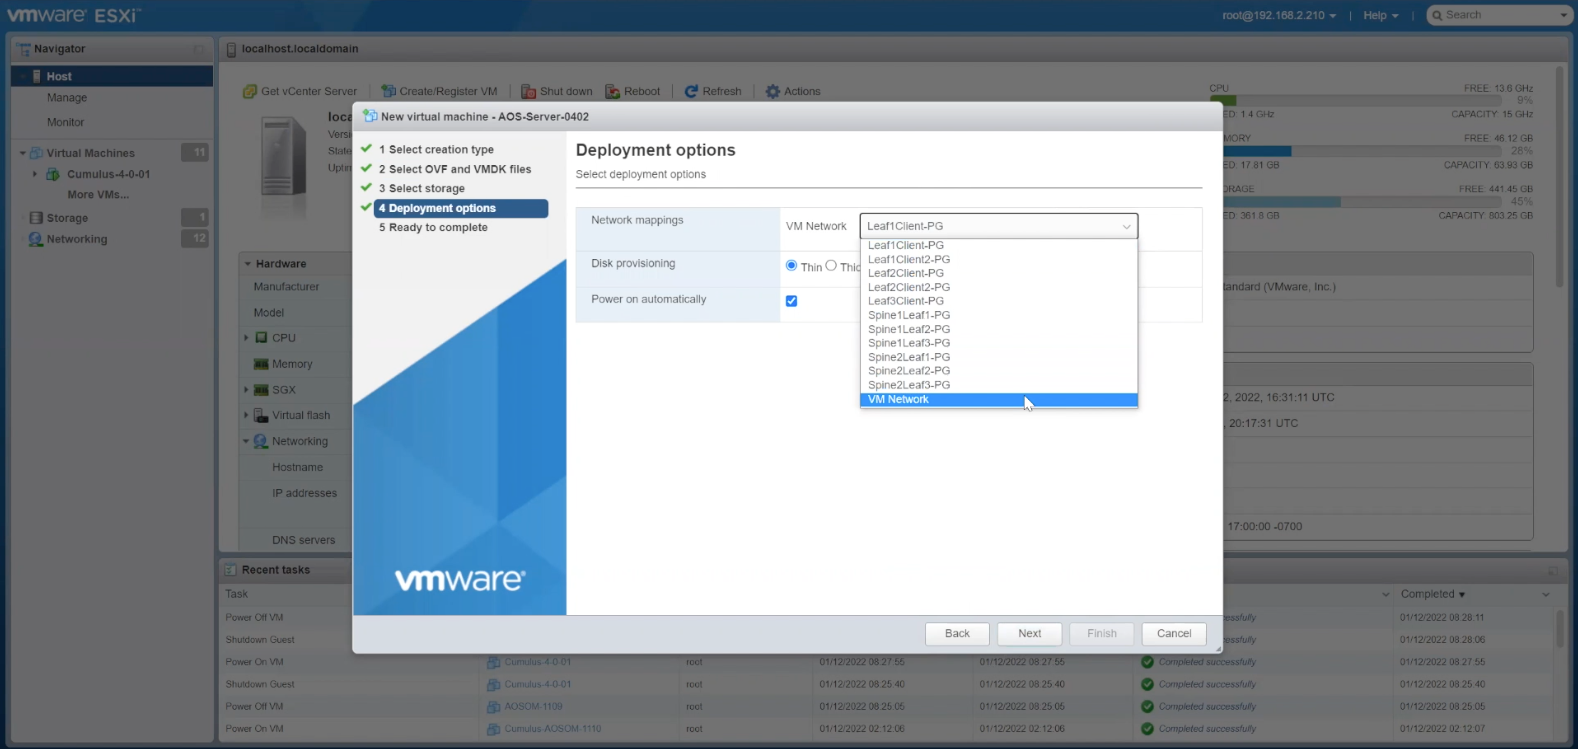The width and height of the screenshot is (1578, 749).
Task: Click the CPU icon in Hardware panel
Action: 261,338
